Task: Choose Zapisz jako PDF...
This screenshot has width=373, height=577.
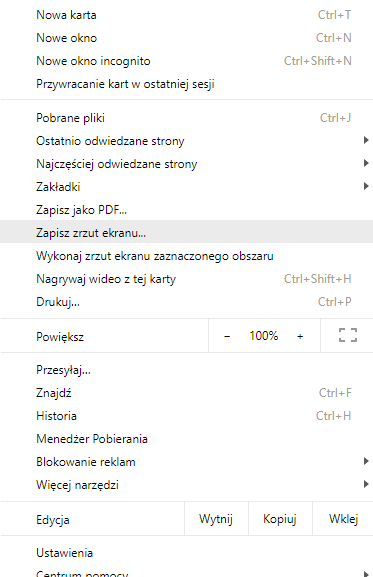Action: [x=186, y=210]
